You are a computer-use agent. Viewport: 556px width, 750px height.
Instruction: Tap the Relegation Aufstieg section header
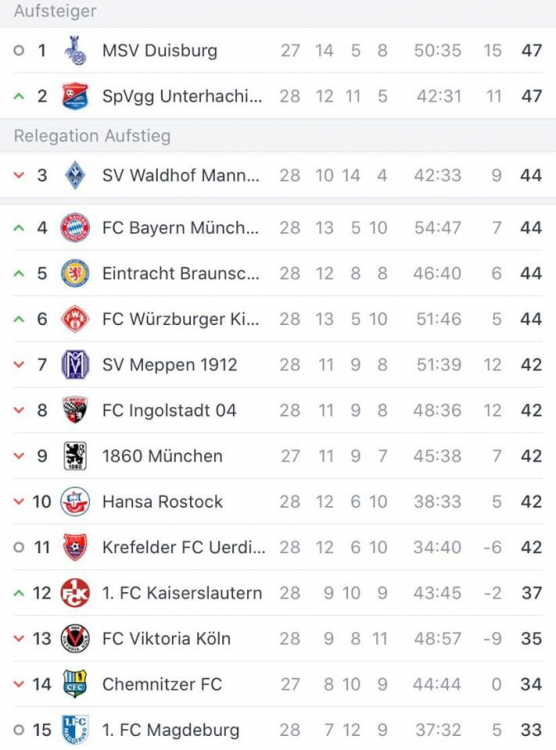(92, 136)
